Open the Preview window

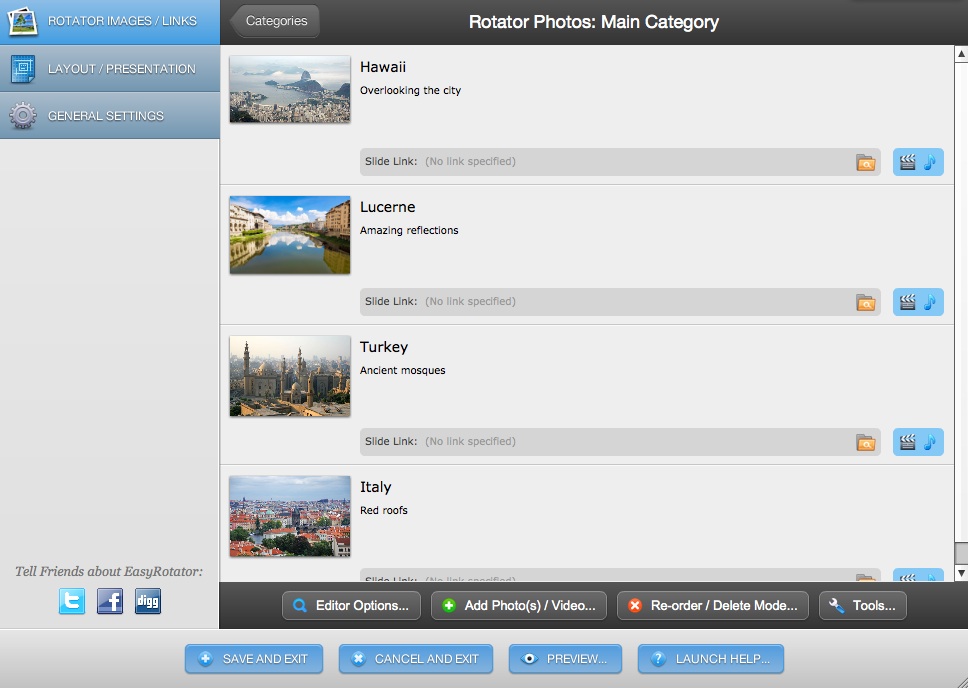(565, 659)
